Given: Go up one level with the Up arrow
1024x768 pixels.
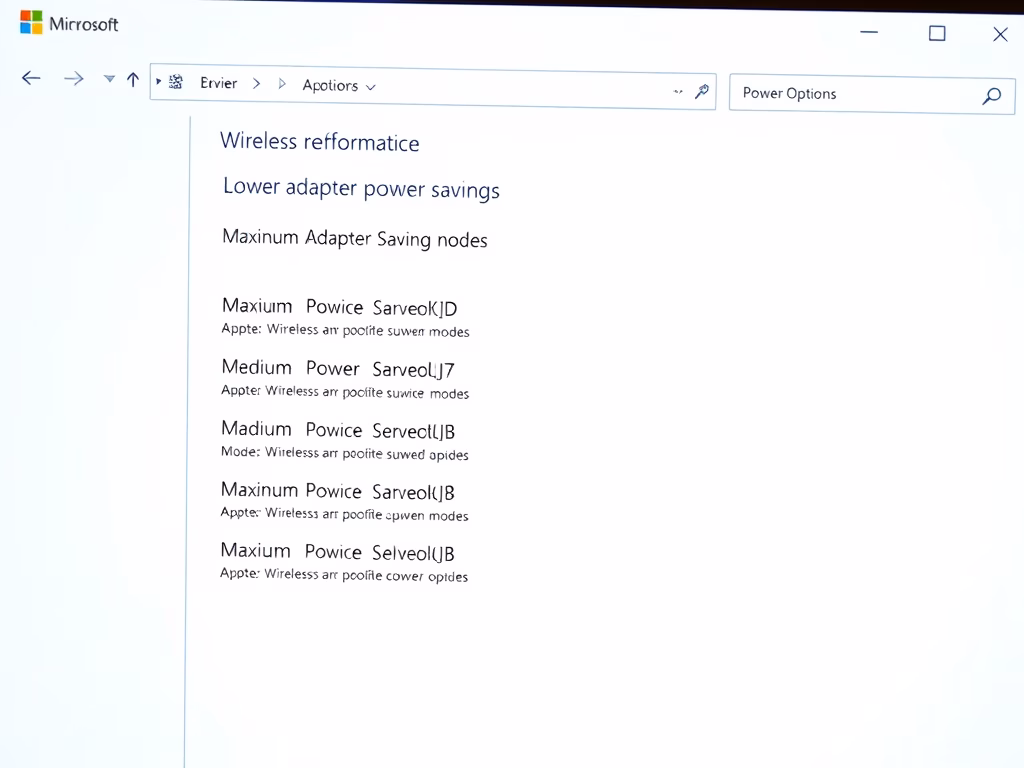Looking at the screenshot, I should (132, 80).
